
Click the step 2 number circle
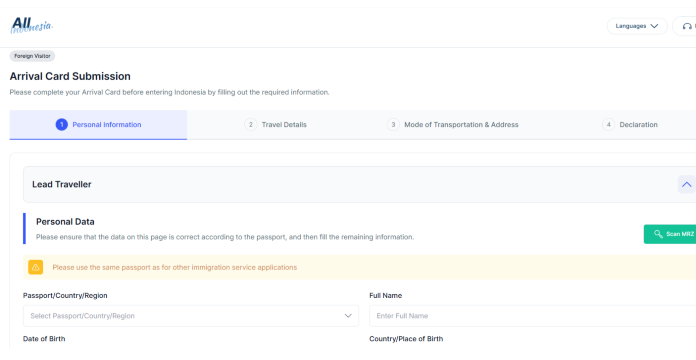[x=251, y=125]
